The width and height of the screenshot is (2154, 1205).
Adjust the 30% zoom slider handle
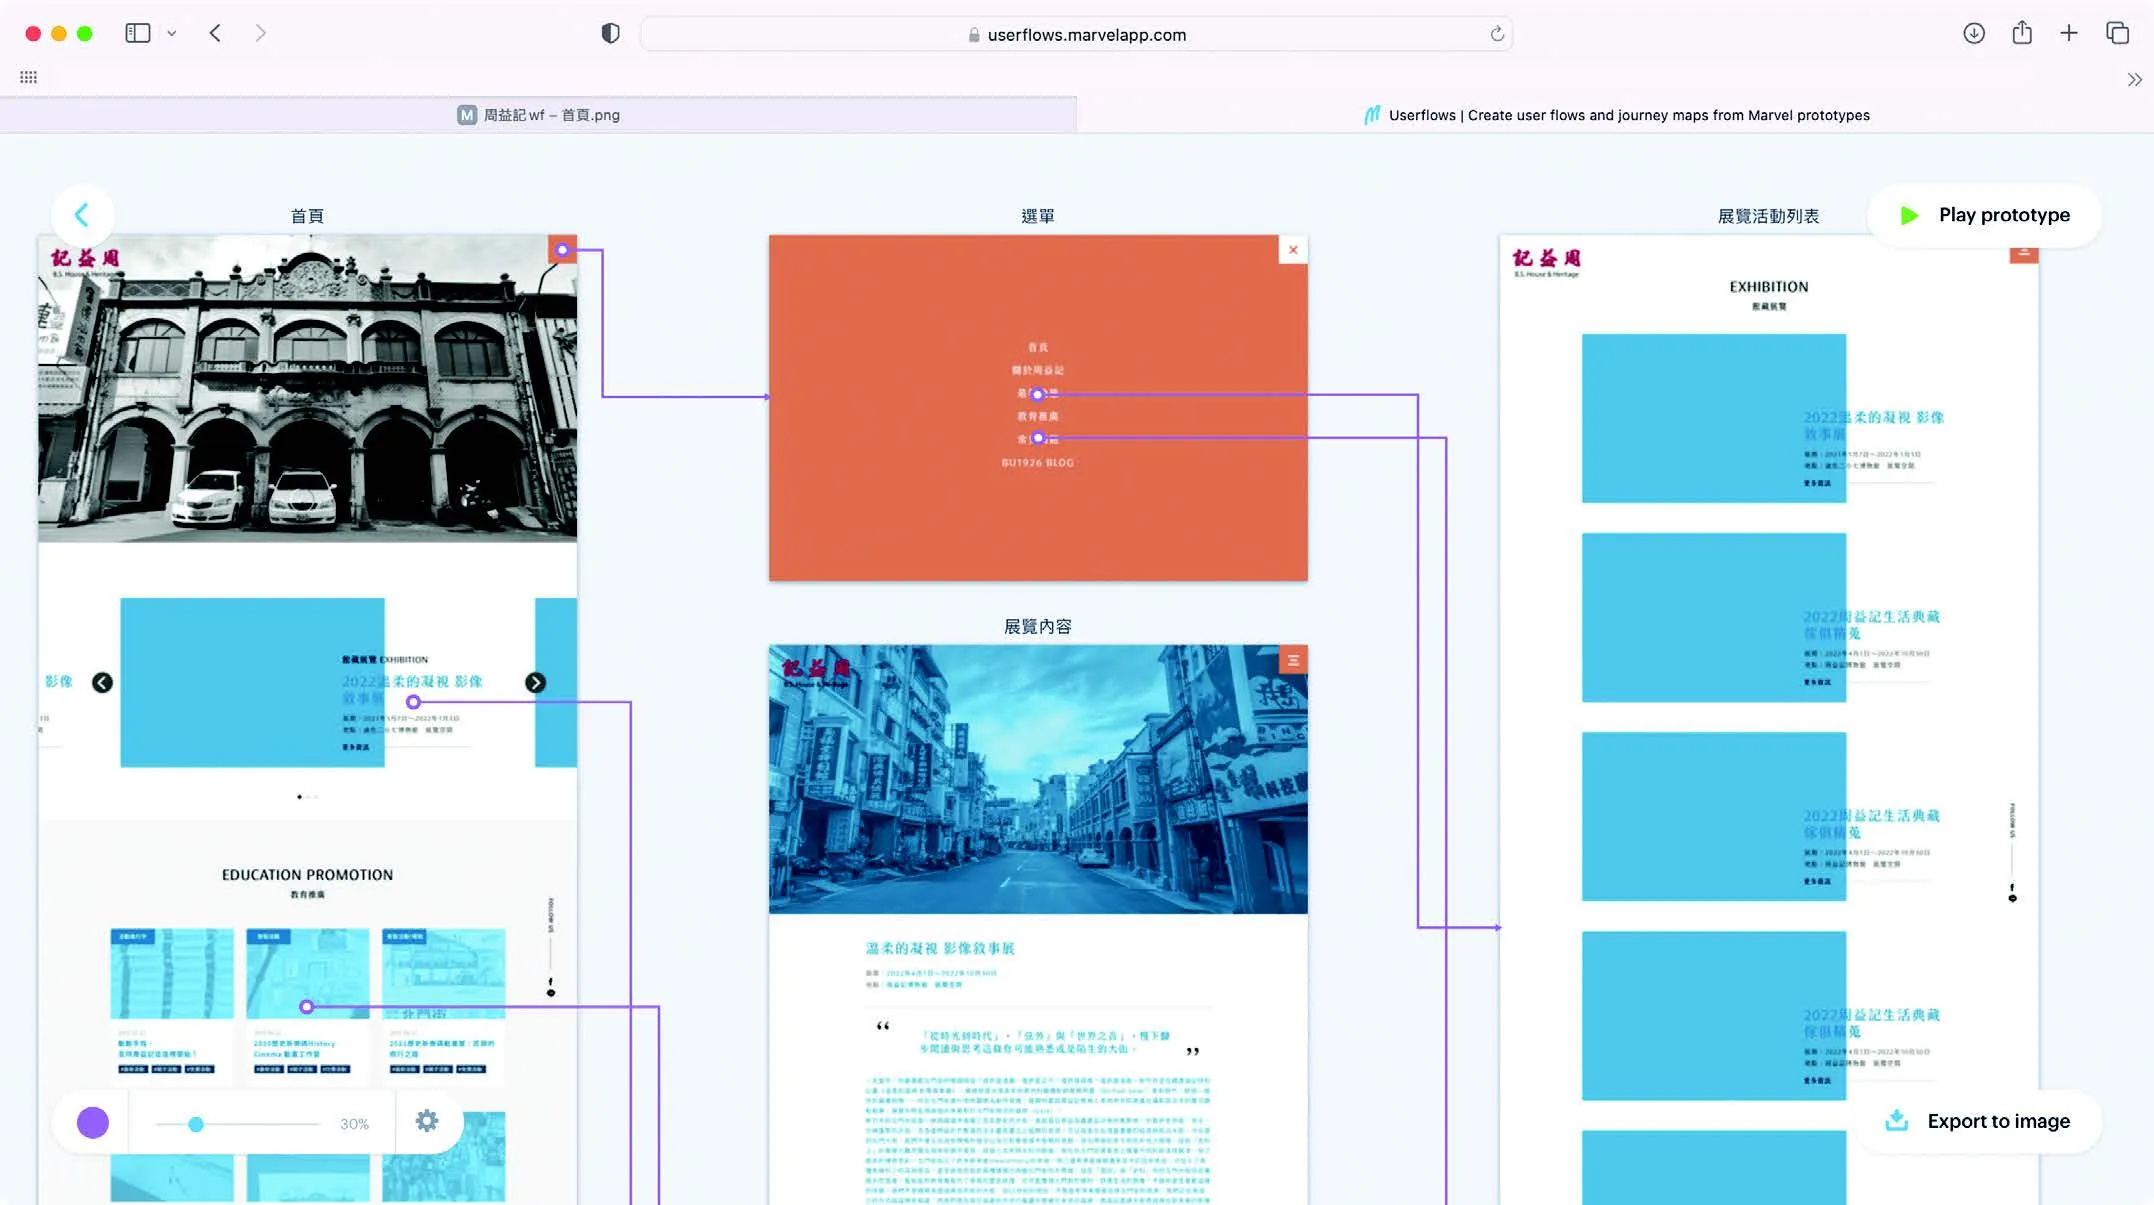click(196, 1124)
